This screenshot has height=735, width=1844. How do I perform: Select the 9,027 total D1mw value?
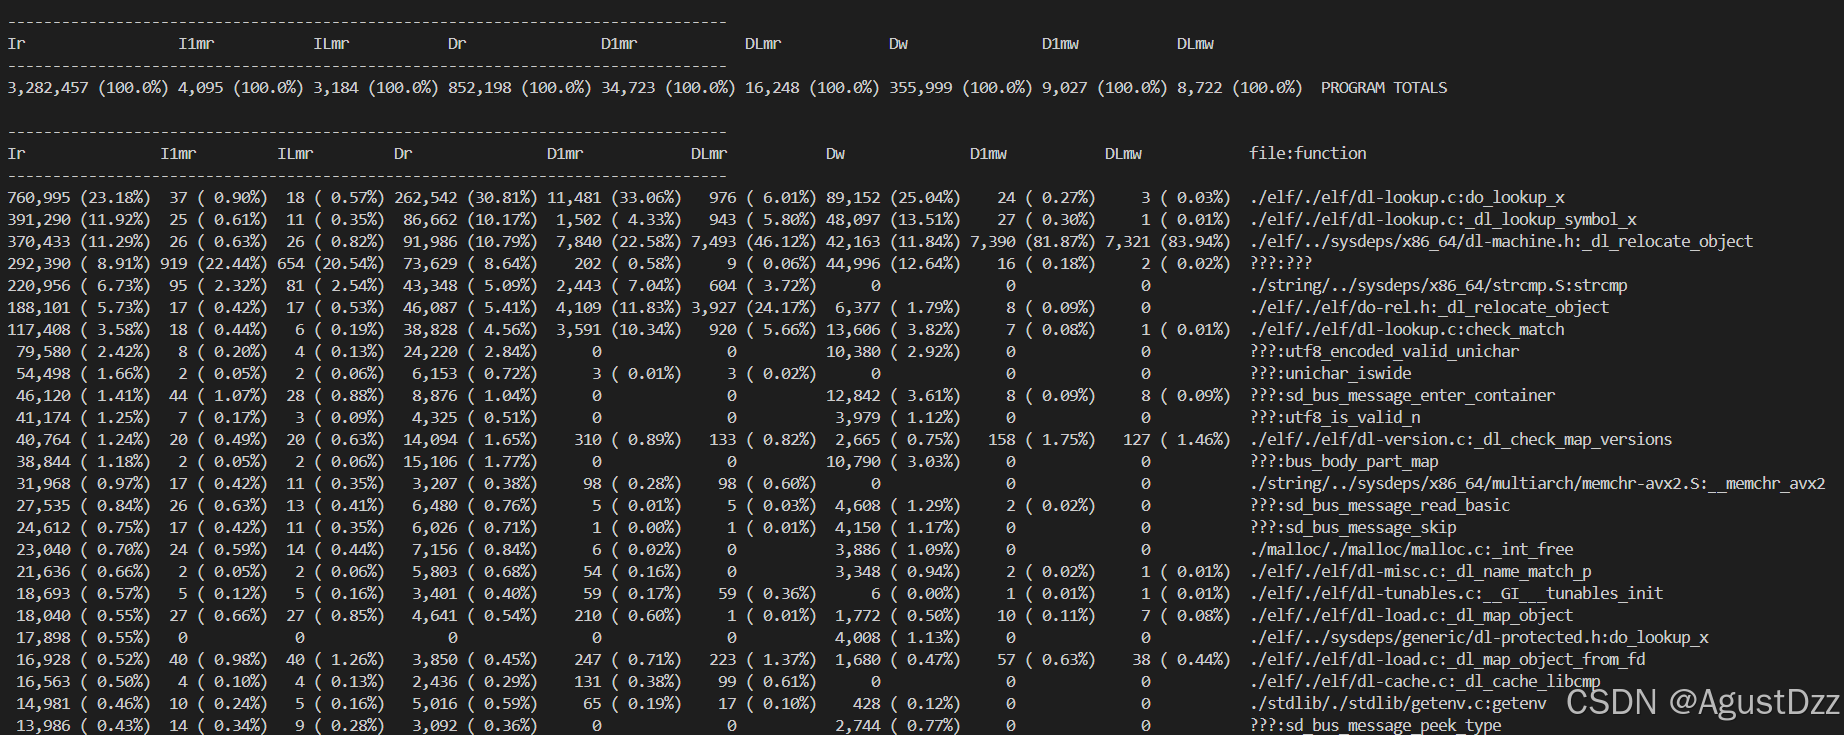tap(1064, 88)
